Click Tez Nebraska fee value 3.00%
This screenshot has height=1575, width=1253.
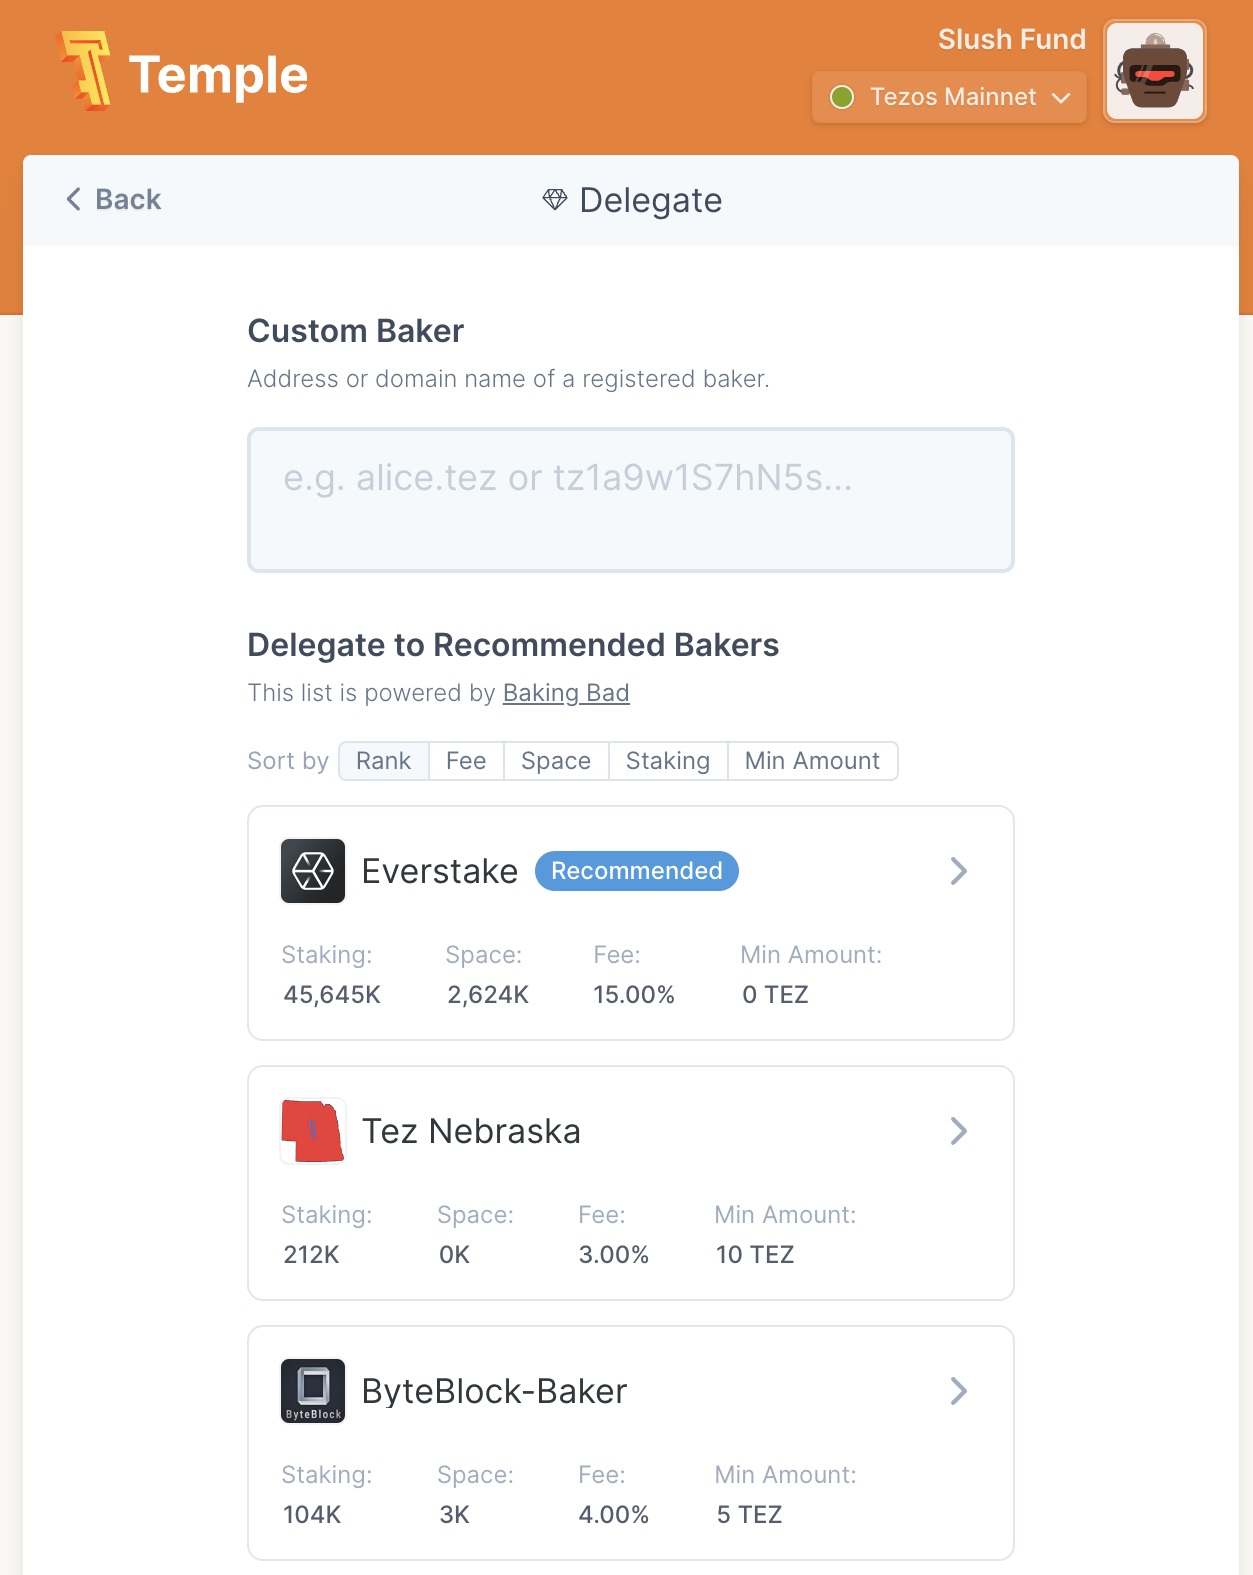click(x=614, y=1255)
